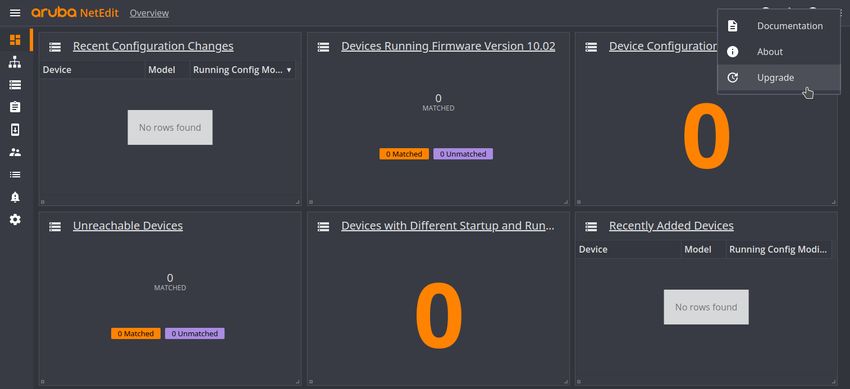Open the devices list sidebar icon

coord(15,85)
